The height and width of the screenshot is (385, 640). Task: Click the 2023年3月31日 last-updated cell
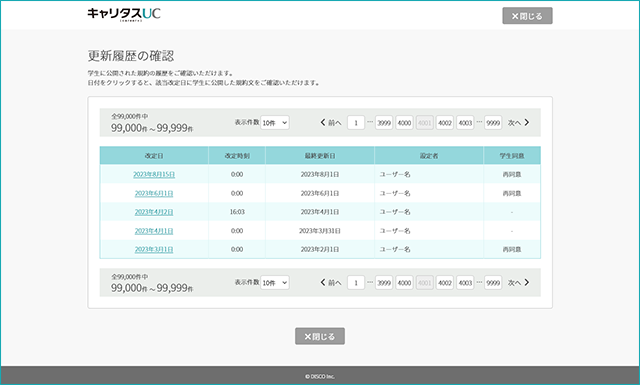[320, 231]
